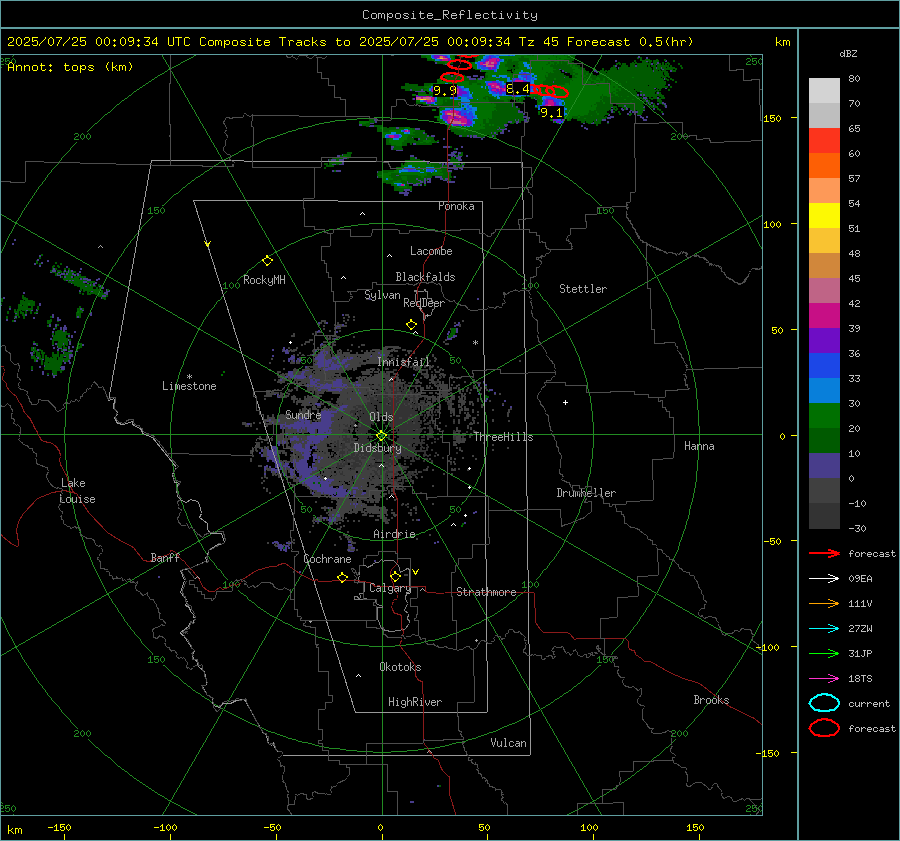Click the Hanna city label

699,446
